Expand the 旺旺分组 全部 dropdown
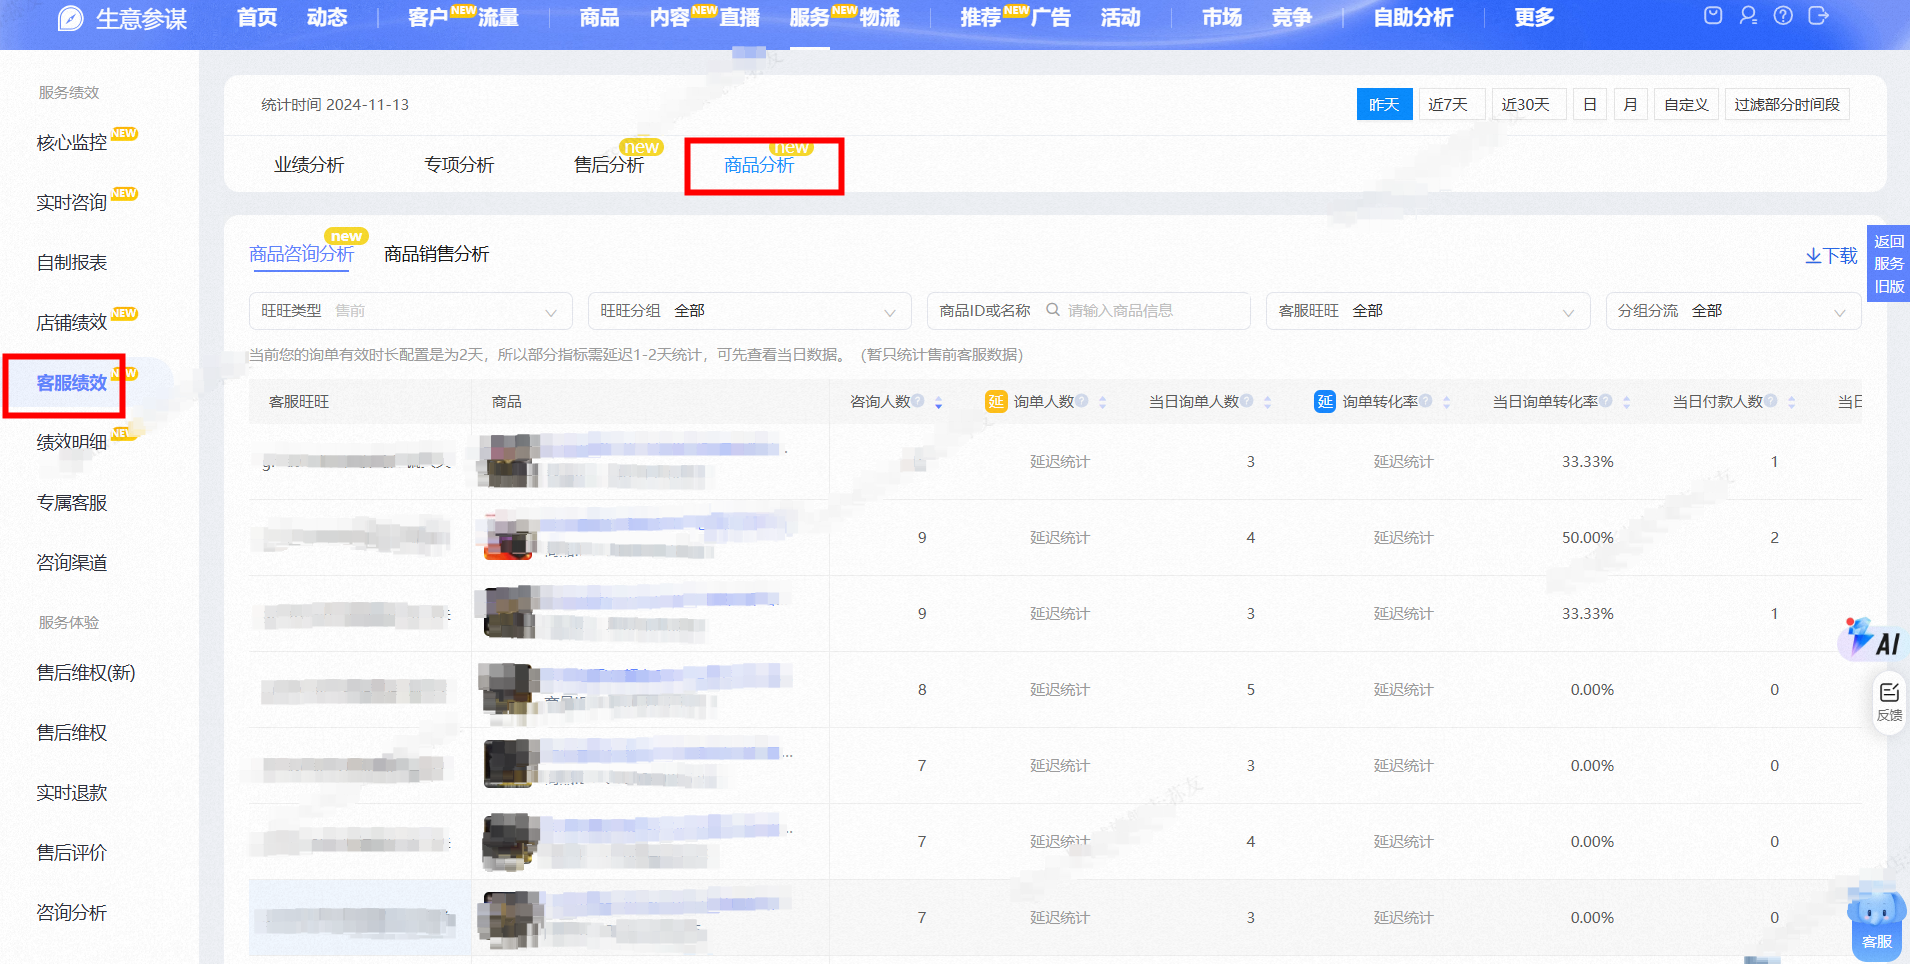Screen dimensions: 1910x964 [749, 311]
